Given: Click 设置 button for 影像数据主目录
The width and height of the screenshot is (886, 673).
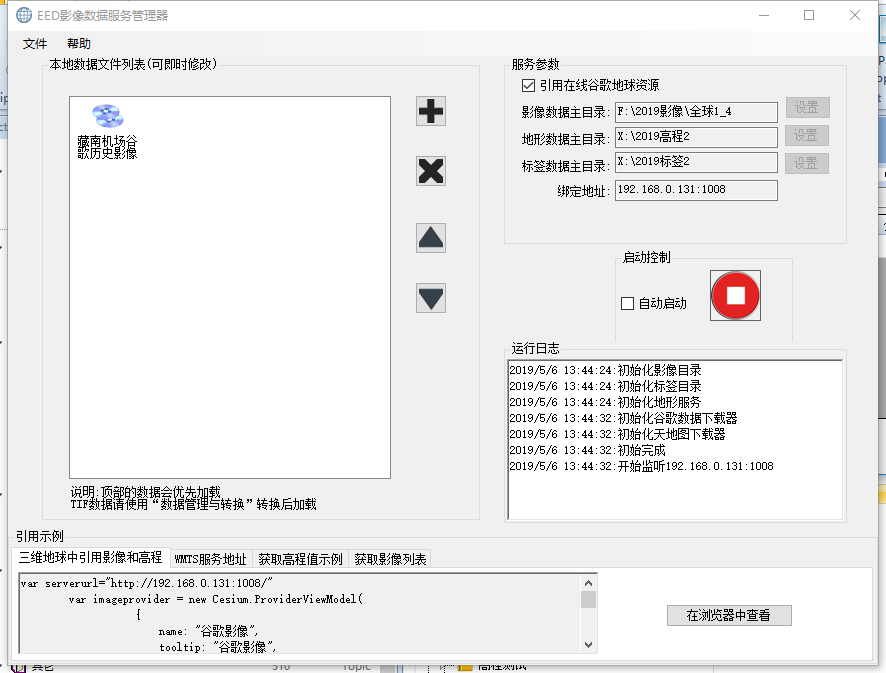Looking at the screenshot, I should tap(806, 108).
